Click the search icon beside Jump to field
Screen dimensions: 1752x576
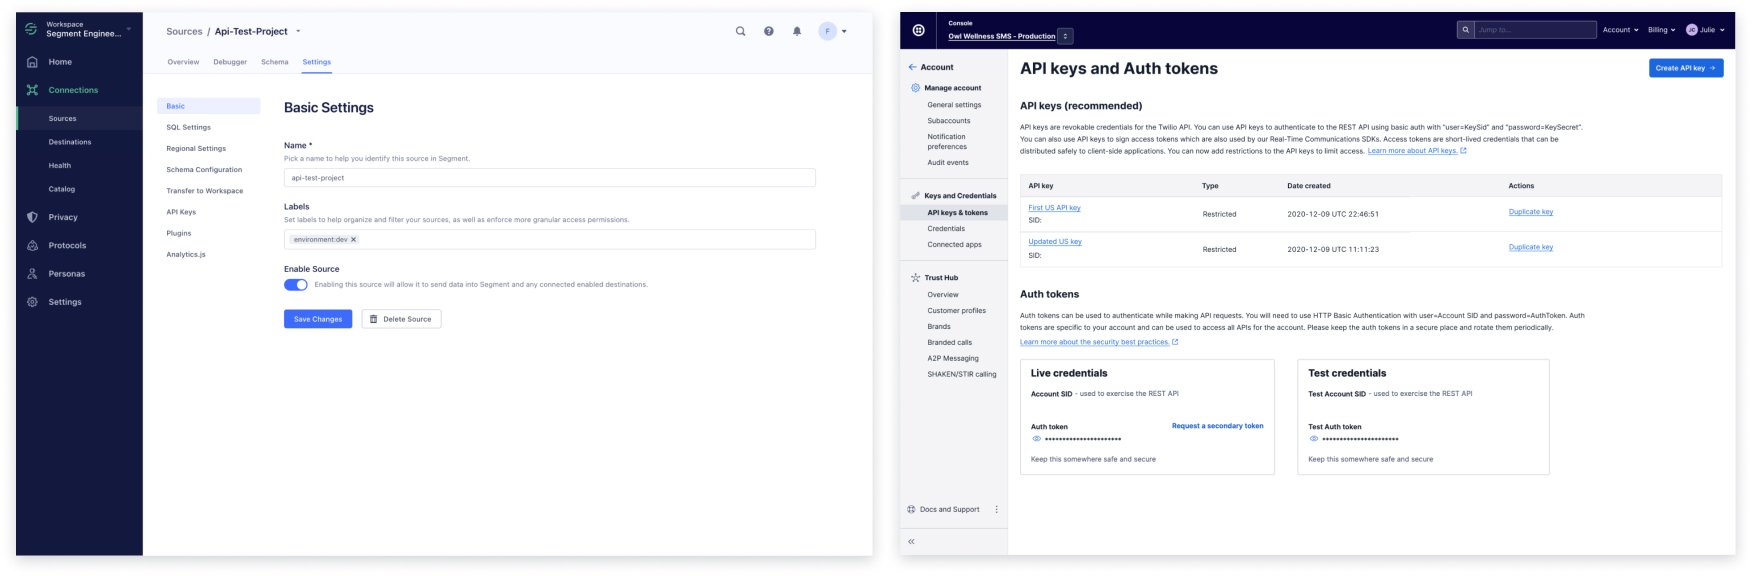[1466, 30]
